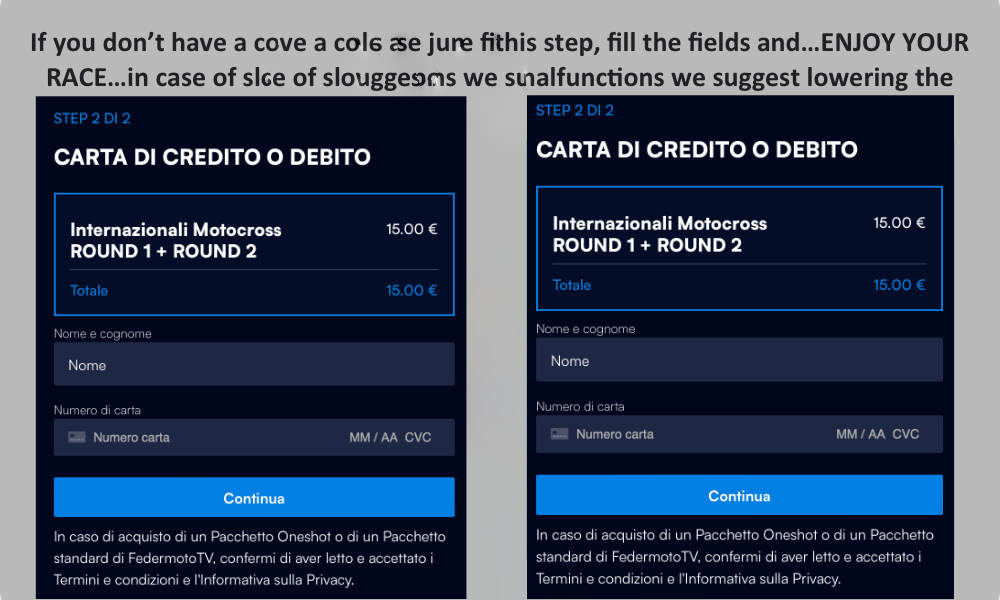1000x600 pixels.
Task: Click CVC field in left form
Action: click(x=418, y=437)
